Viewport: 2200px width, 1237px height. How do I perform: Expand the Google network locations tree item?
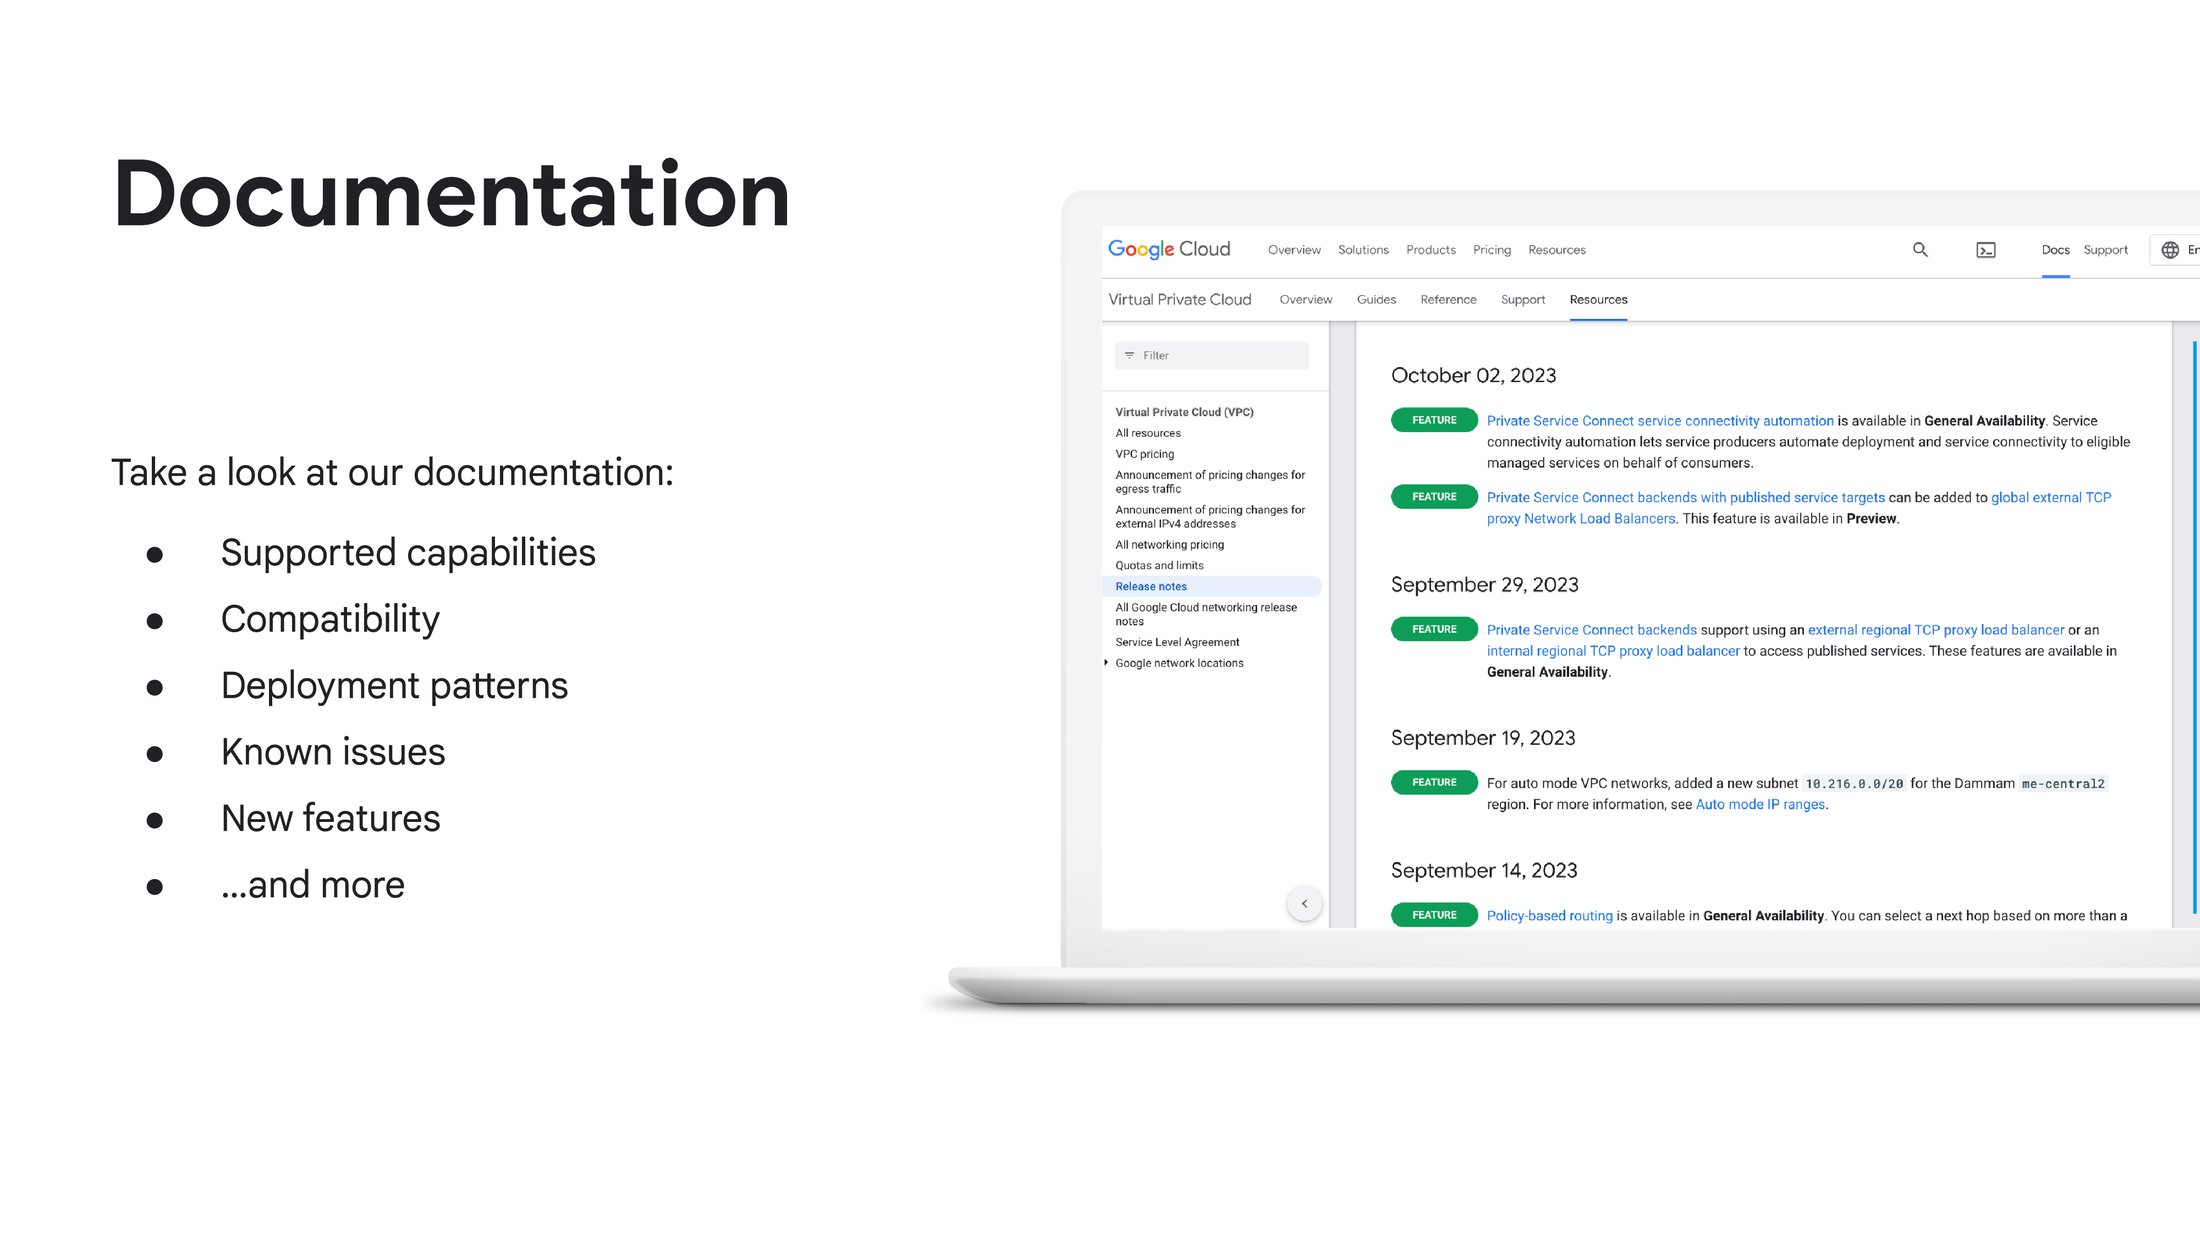point(1106,663)
